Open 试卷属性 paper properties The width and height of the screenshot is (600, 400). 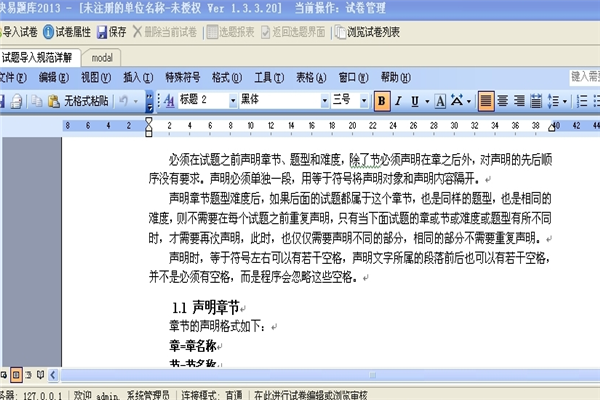(67, 32)
